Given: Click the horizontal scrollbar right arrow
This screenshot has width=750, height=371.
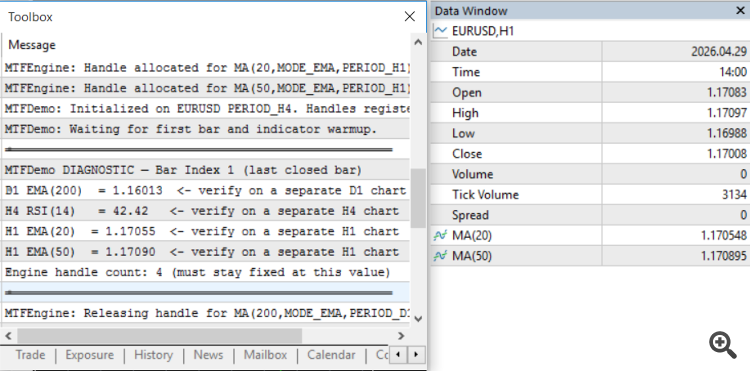Looking at the screenshot, I should pyautogui.click(x=401, y=336).
